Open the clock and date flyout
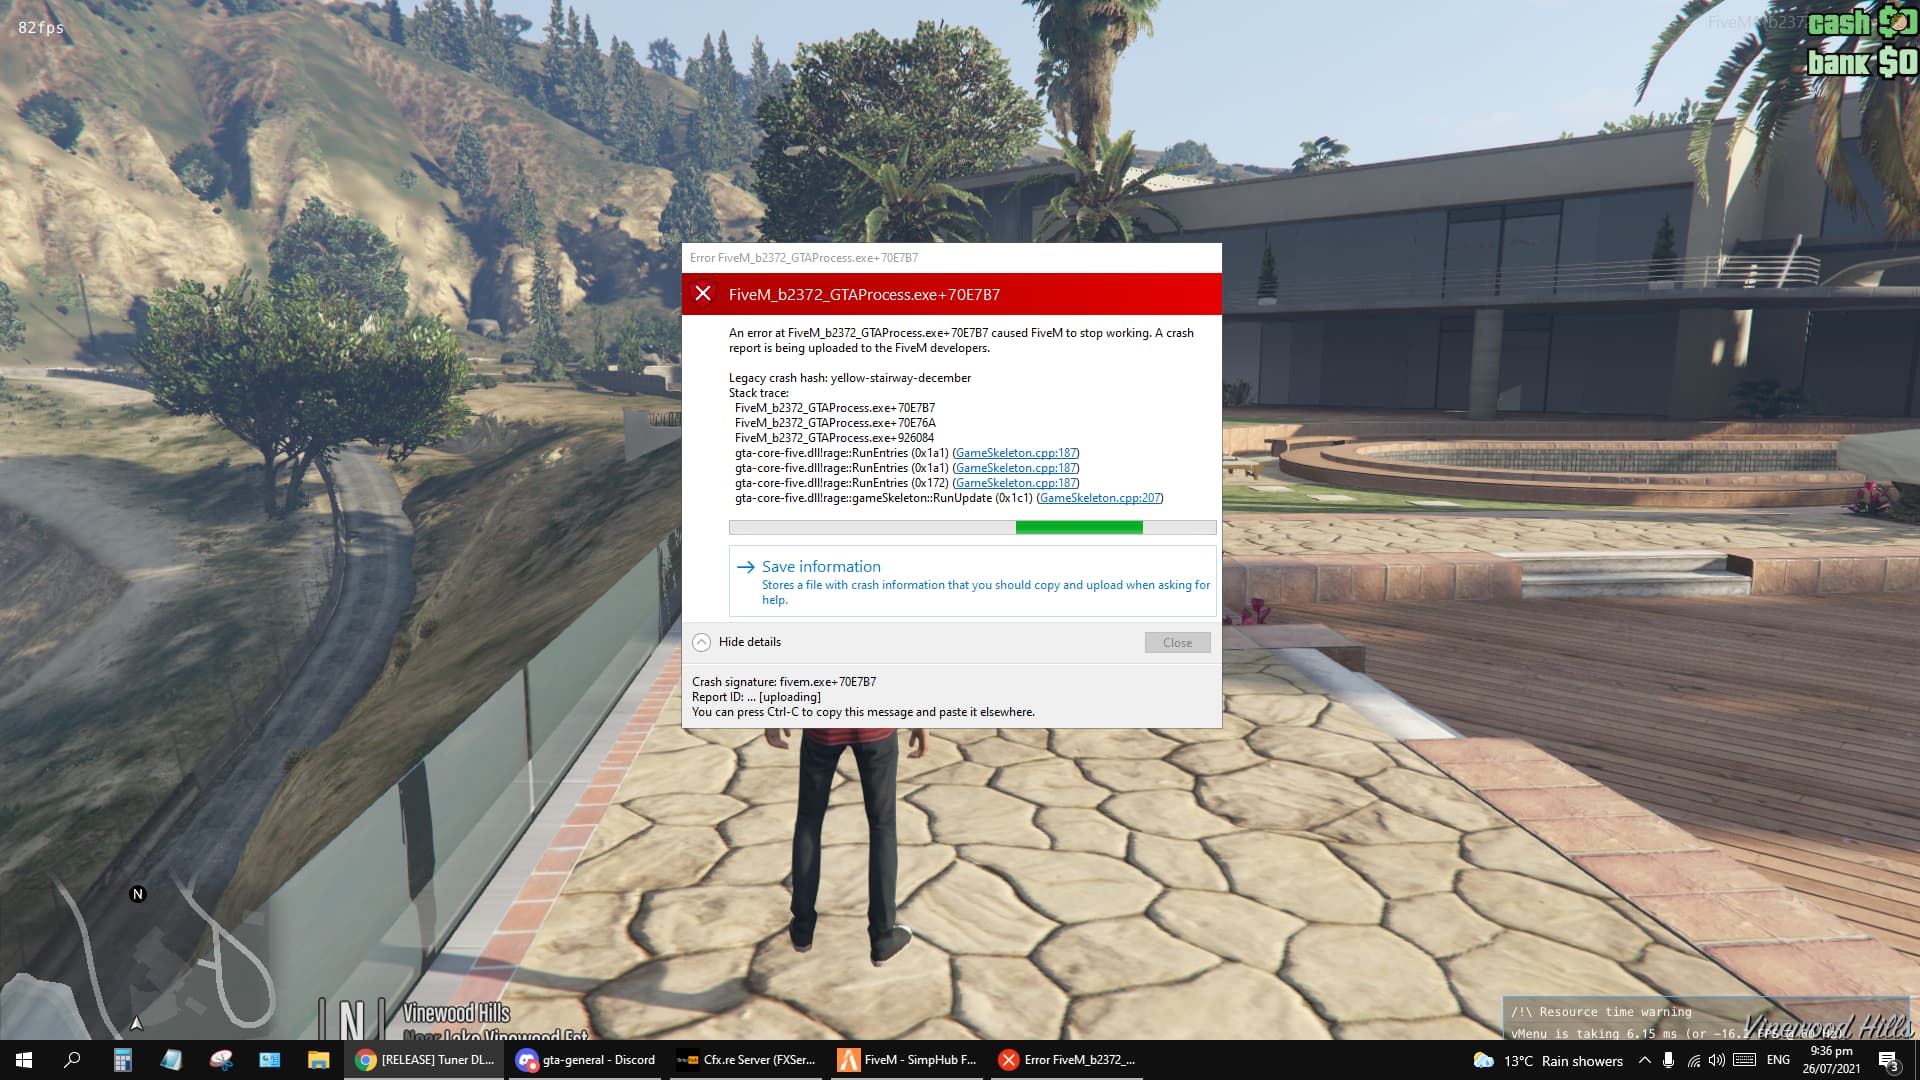The width and height of the screenshot is (1920, 1080). tap(1831, 1060)
